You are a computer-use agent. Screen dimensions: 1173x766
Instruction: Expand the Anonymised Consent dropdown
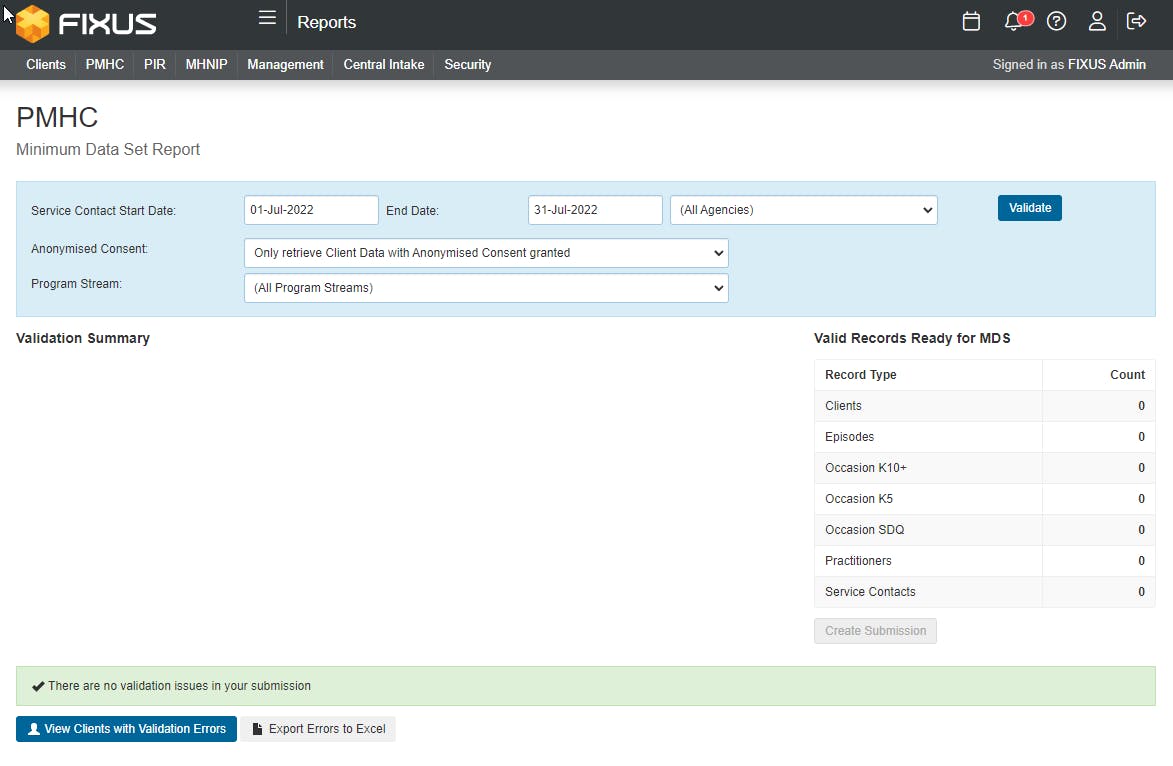point(486,253)
